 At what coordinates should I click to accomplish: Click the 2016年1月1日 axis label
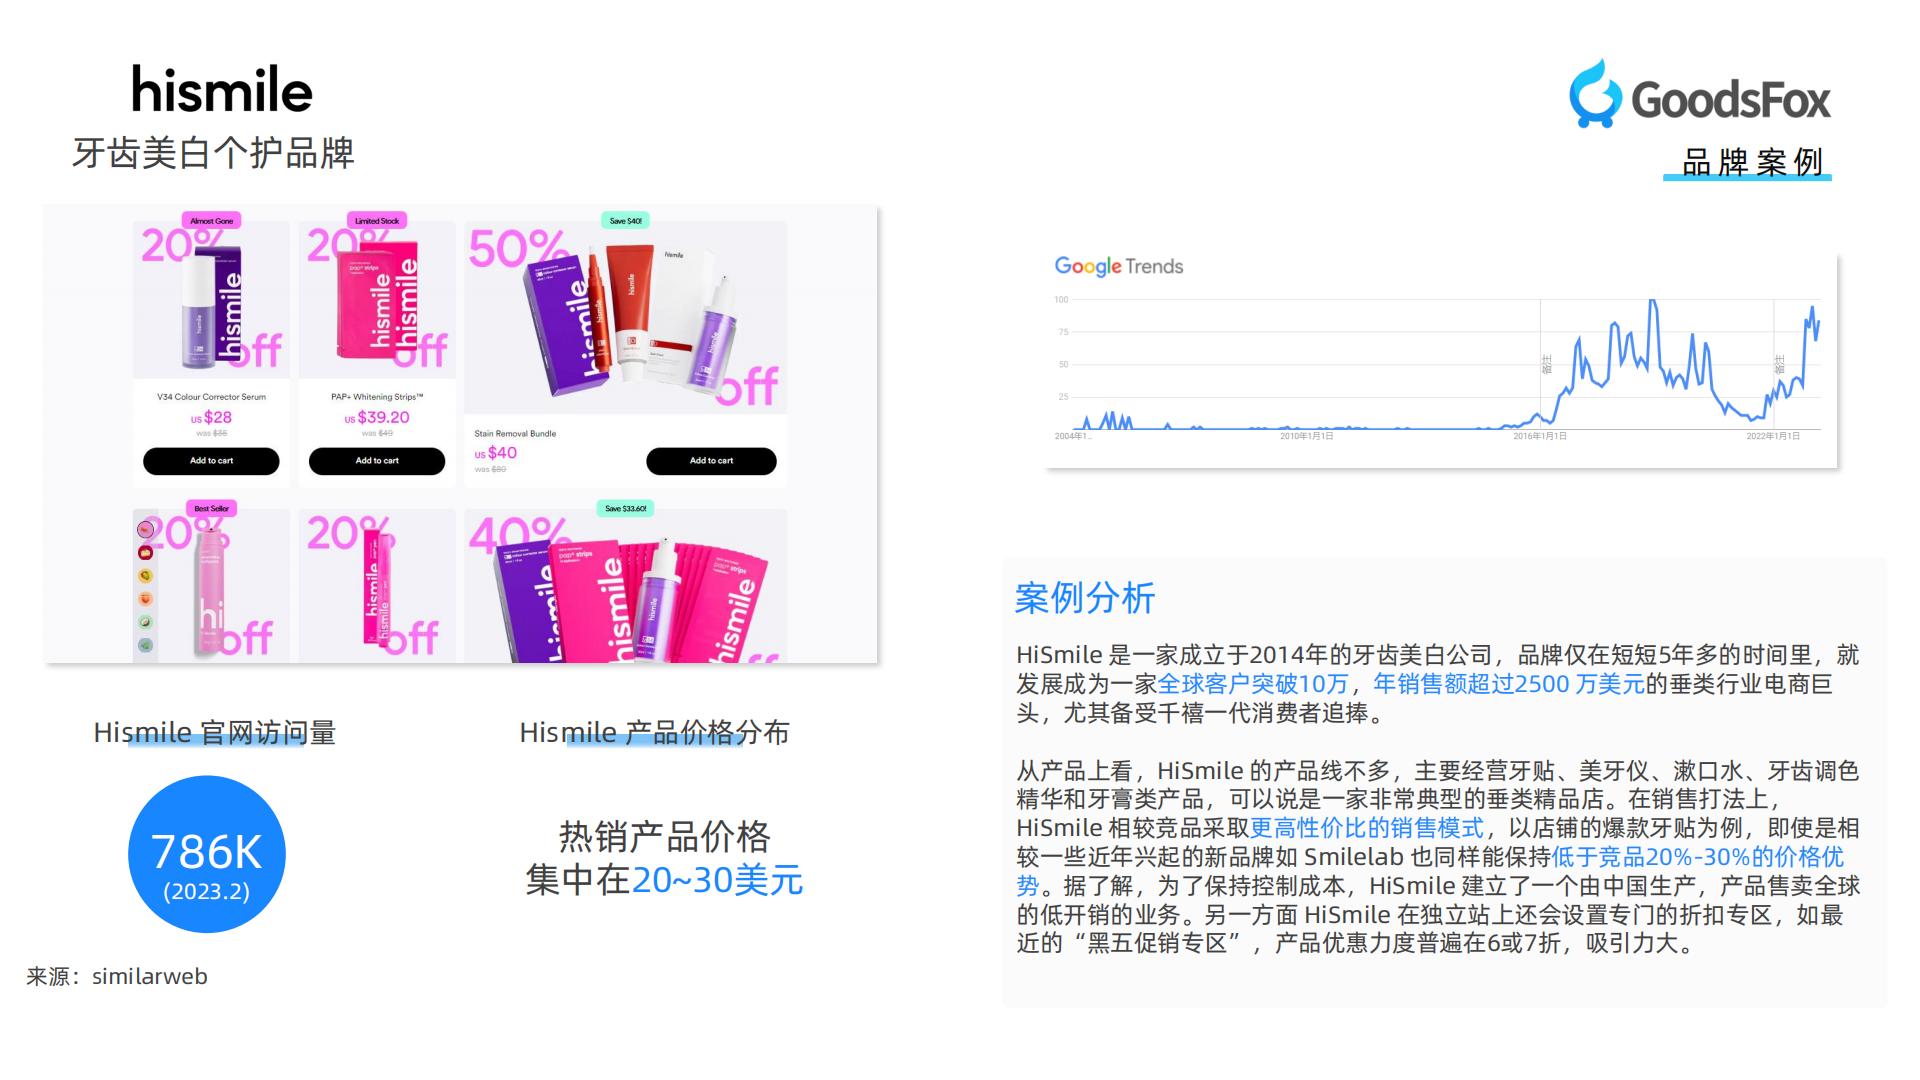pyautogui.click(x=1540, y=436)
